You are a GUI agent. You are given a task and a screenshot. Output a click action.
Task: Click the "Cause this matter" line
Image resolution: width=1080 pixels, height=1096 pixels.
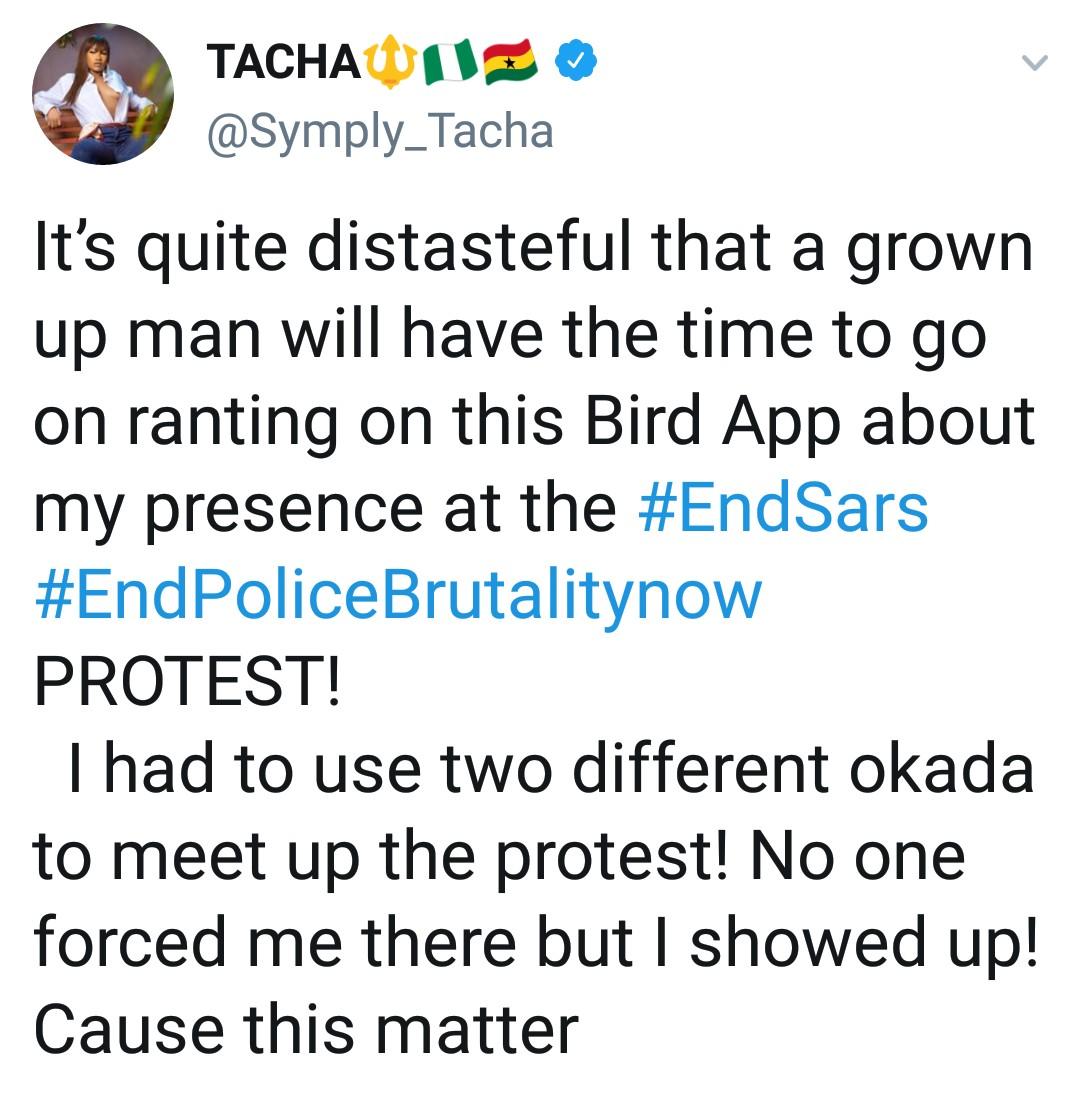pos(306,1029)
